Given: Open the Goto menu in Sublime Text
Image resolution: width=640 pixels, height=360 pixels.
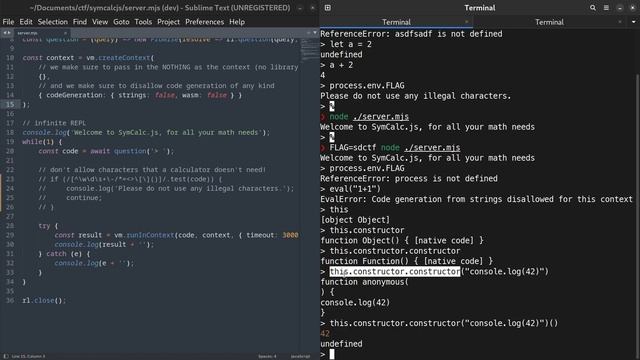Looking at the screenshot, I should 121,22.
